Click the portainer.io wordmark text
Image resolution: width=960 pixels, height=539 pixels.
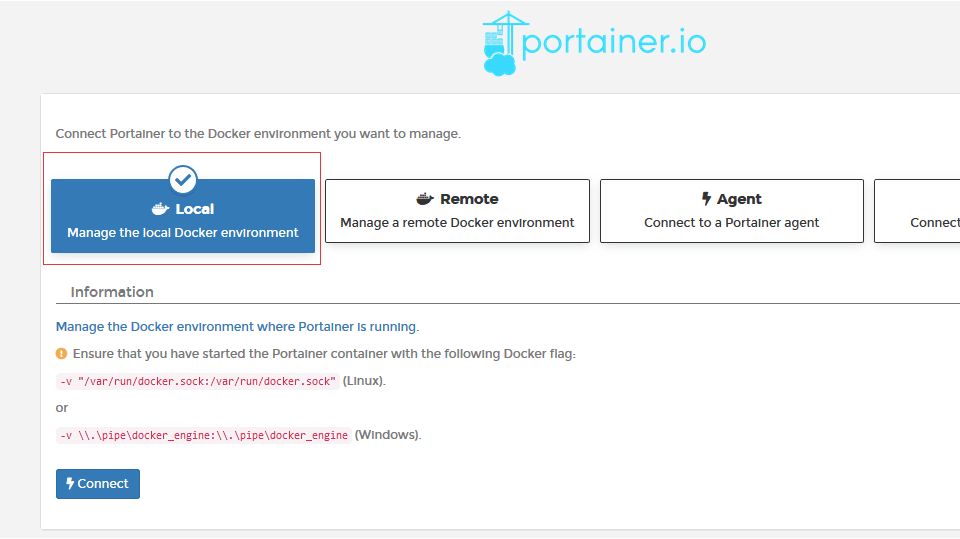pyautogui.click(x=614, y=42)
